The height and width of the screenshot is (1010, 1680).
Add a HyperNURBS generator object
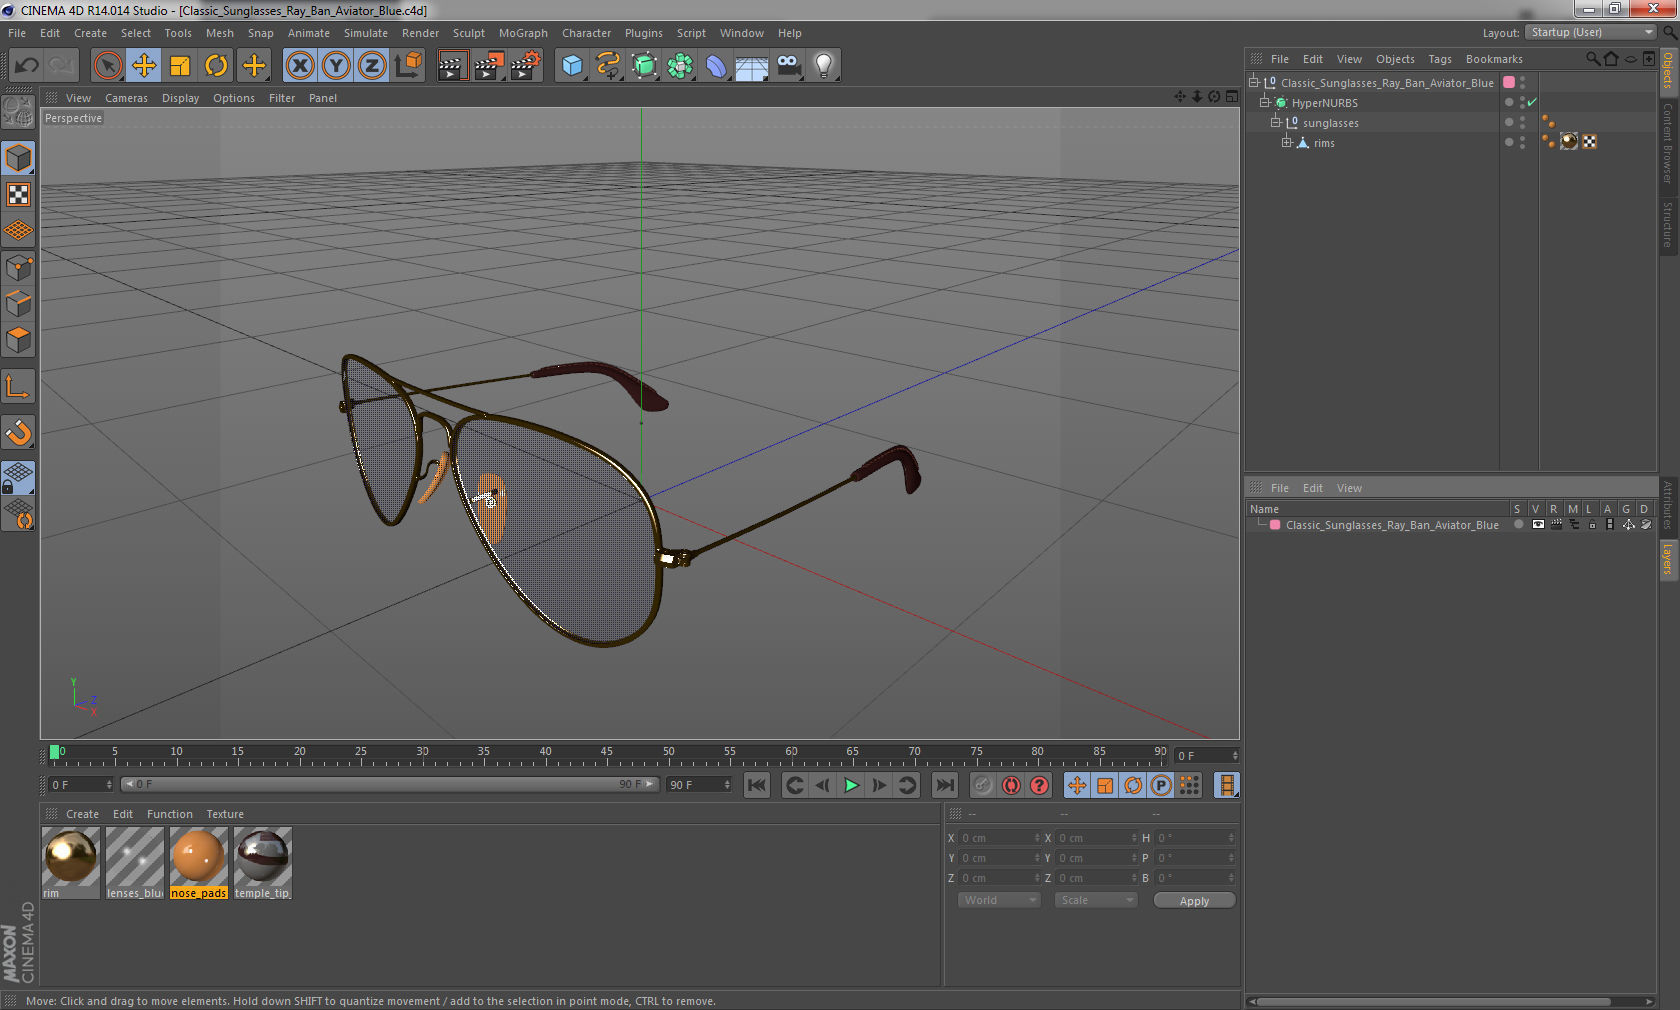coord(644,66)
